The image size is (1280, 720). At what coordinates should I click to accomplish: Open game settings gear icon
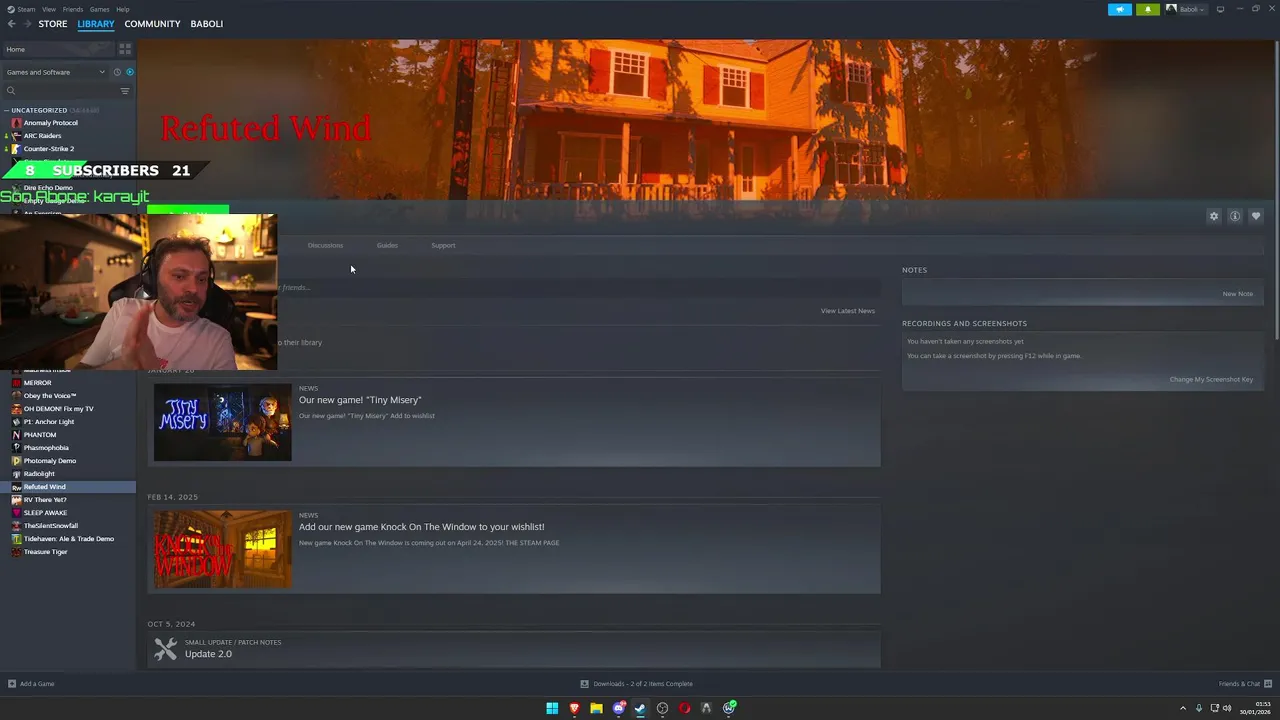(x=1214, y=216)
